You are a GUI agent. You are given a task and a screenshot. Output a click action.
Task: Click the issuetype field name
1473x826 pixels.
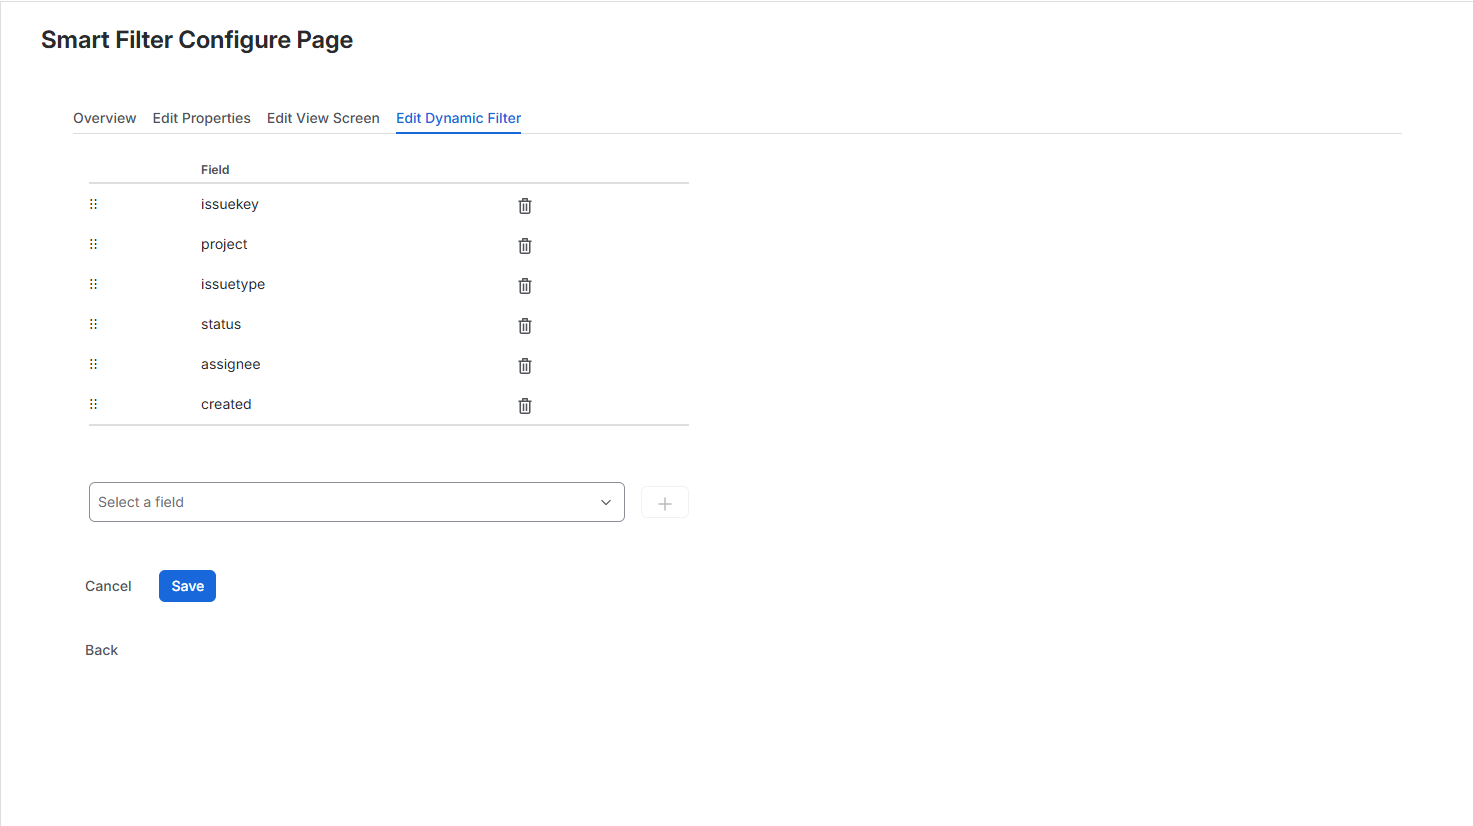click(x=233, y=284)
